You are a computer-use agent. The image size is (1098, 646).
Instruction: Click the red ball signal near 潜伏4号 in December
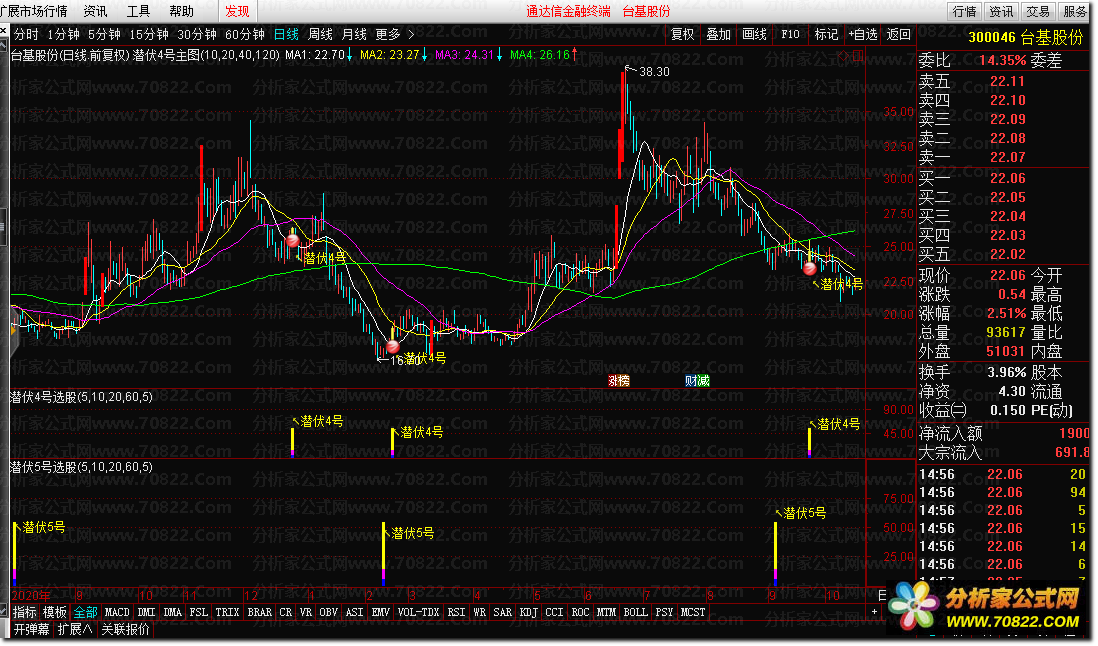293,241
